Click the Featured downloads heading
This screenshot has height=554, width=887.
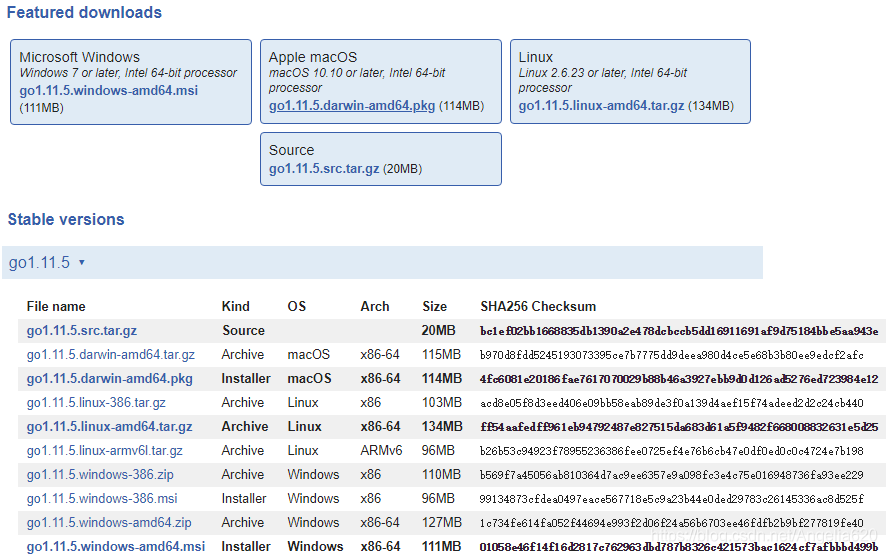[84, 12]
